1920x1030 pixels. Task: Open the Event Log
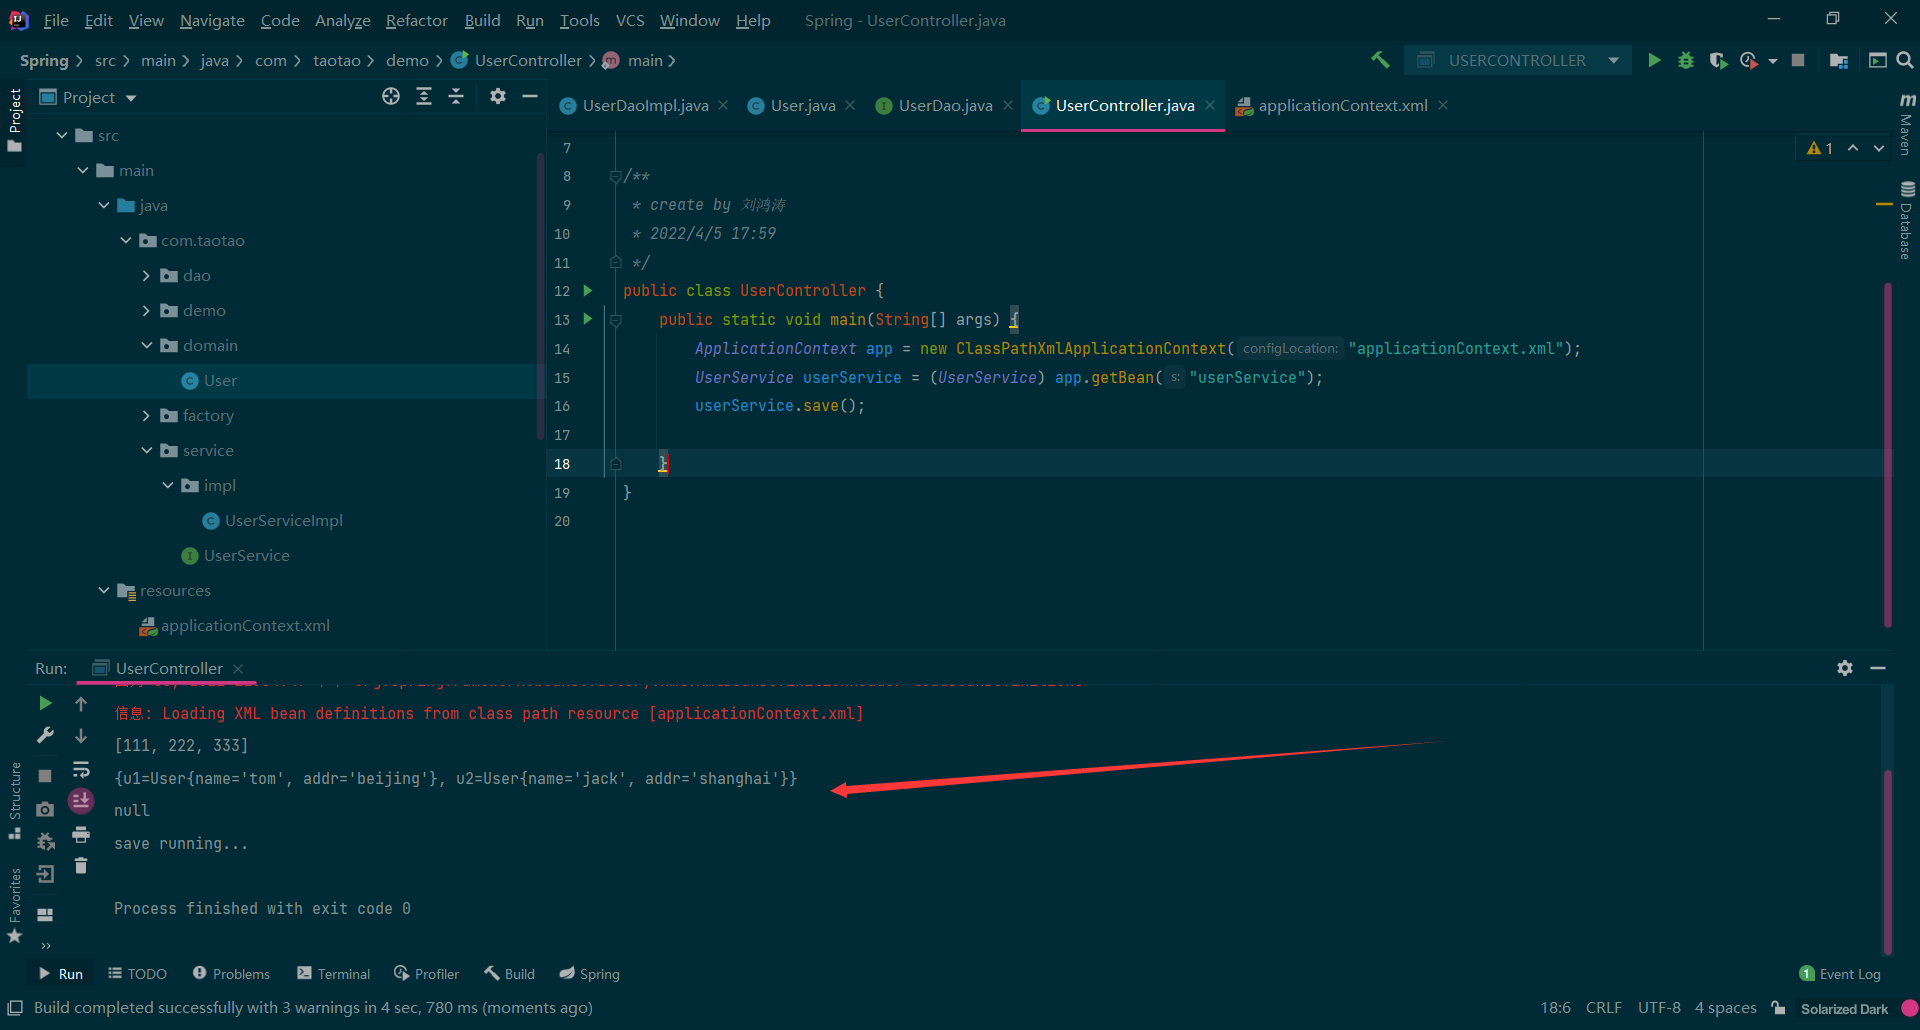click(1840, 974)
